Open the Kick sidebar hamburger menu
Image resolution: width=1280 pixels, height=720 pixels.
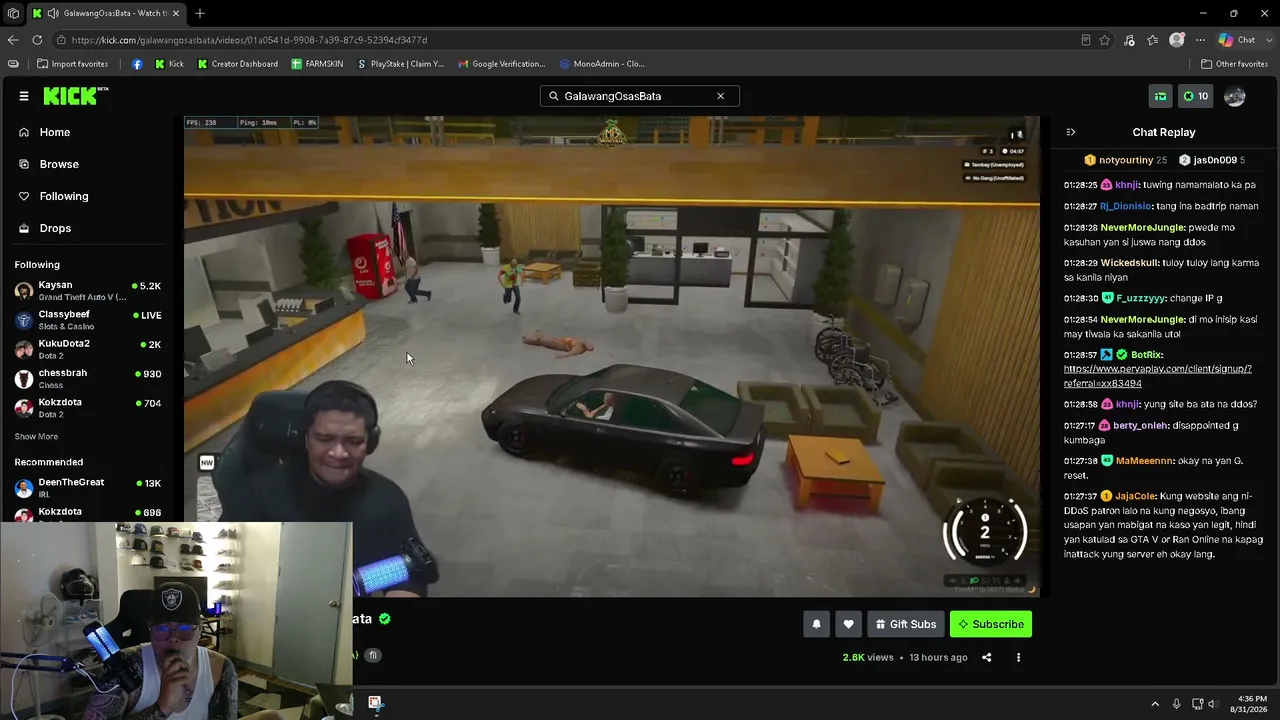(x=24, y=96)
